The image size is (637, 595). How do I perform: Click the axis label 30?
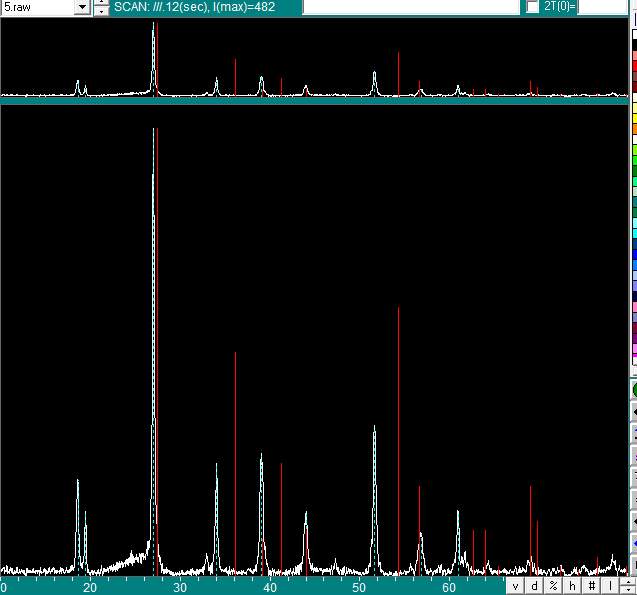pos(180,587)
